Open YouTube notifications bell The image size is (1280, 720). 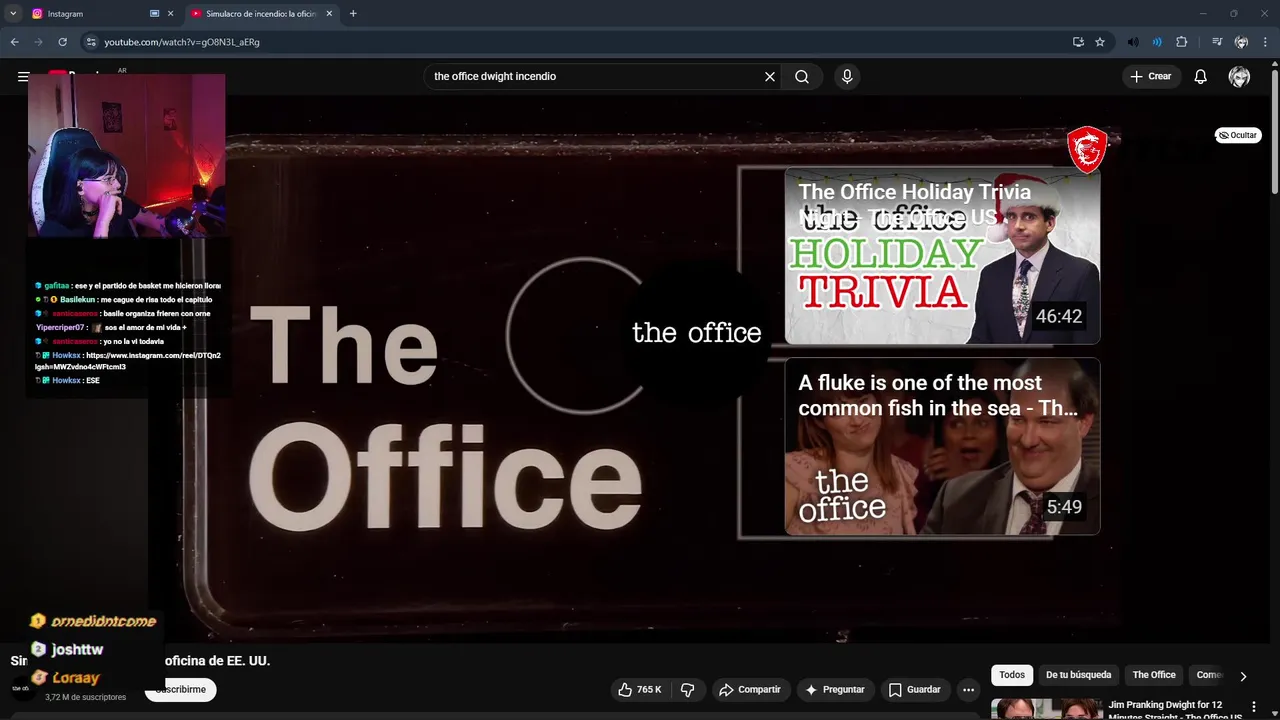[x=1201, y=76]
